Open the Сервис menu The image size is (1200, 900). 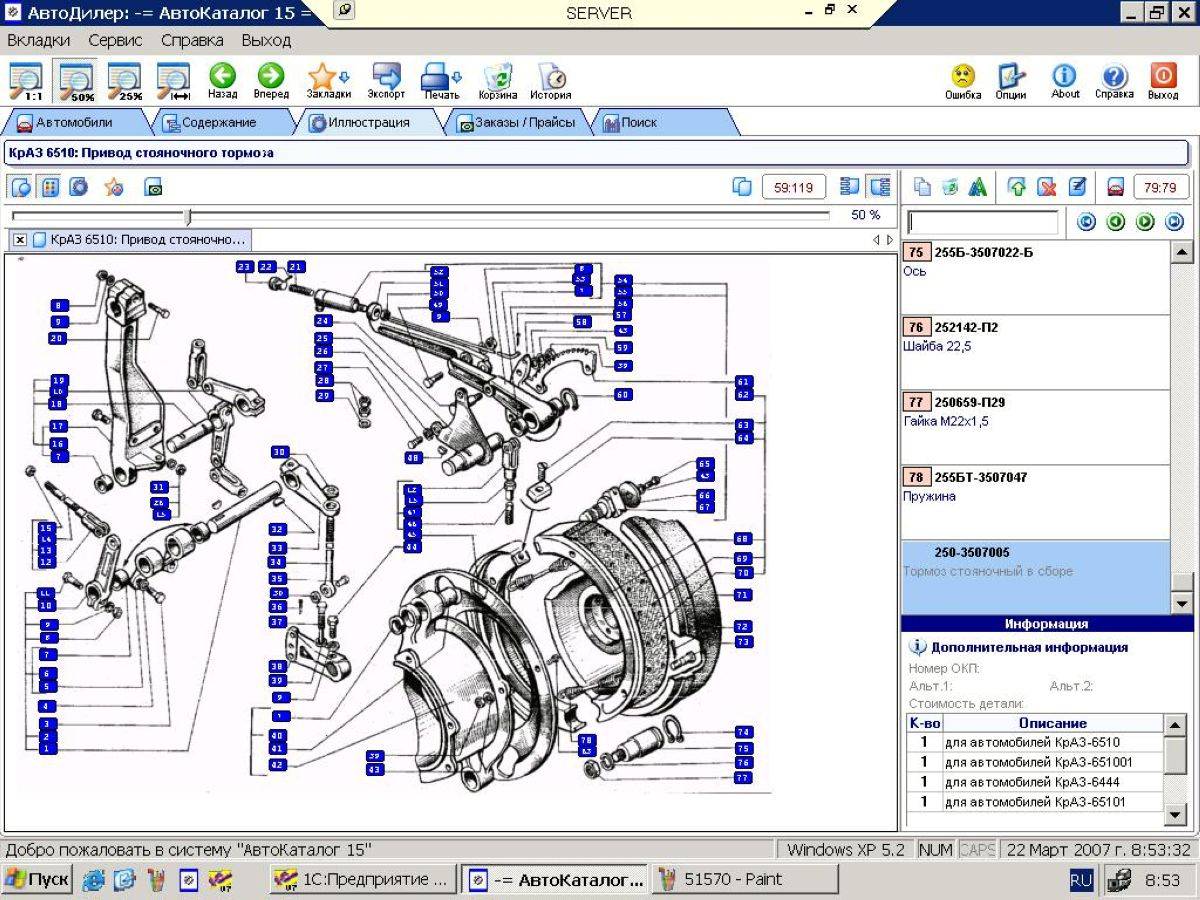click(115, 41)
